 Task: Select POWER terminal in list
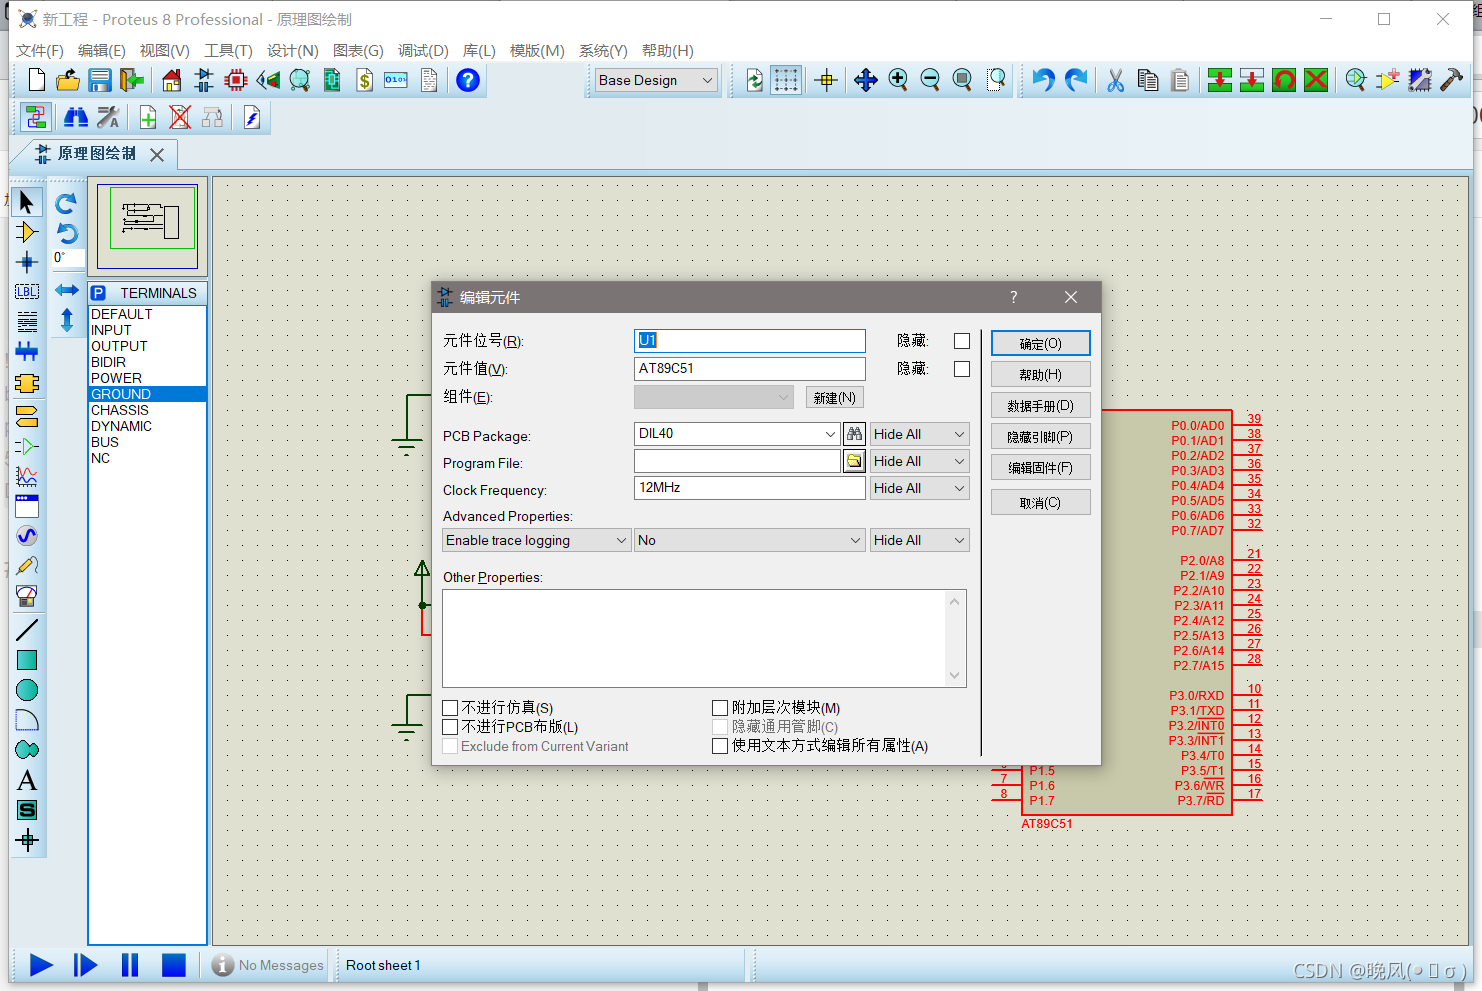pos(148,378)
